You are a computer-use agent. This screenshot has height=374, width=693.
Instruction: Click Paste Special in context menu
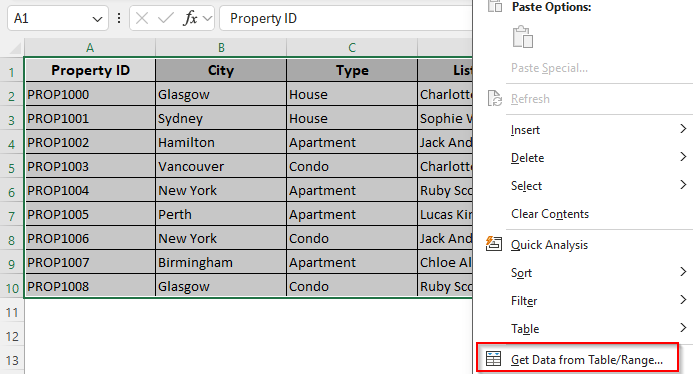point(549,68)
